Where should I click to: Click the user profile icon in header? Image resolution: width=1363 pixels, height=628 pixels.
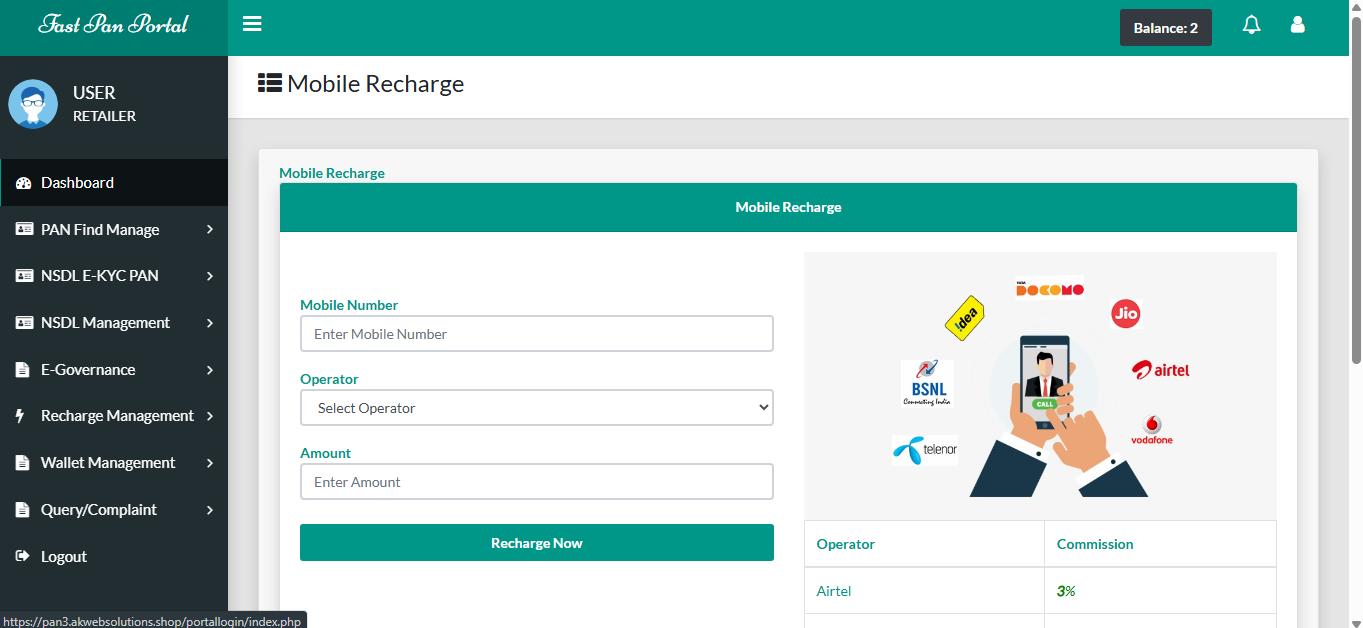click(1297, 25)
